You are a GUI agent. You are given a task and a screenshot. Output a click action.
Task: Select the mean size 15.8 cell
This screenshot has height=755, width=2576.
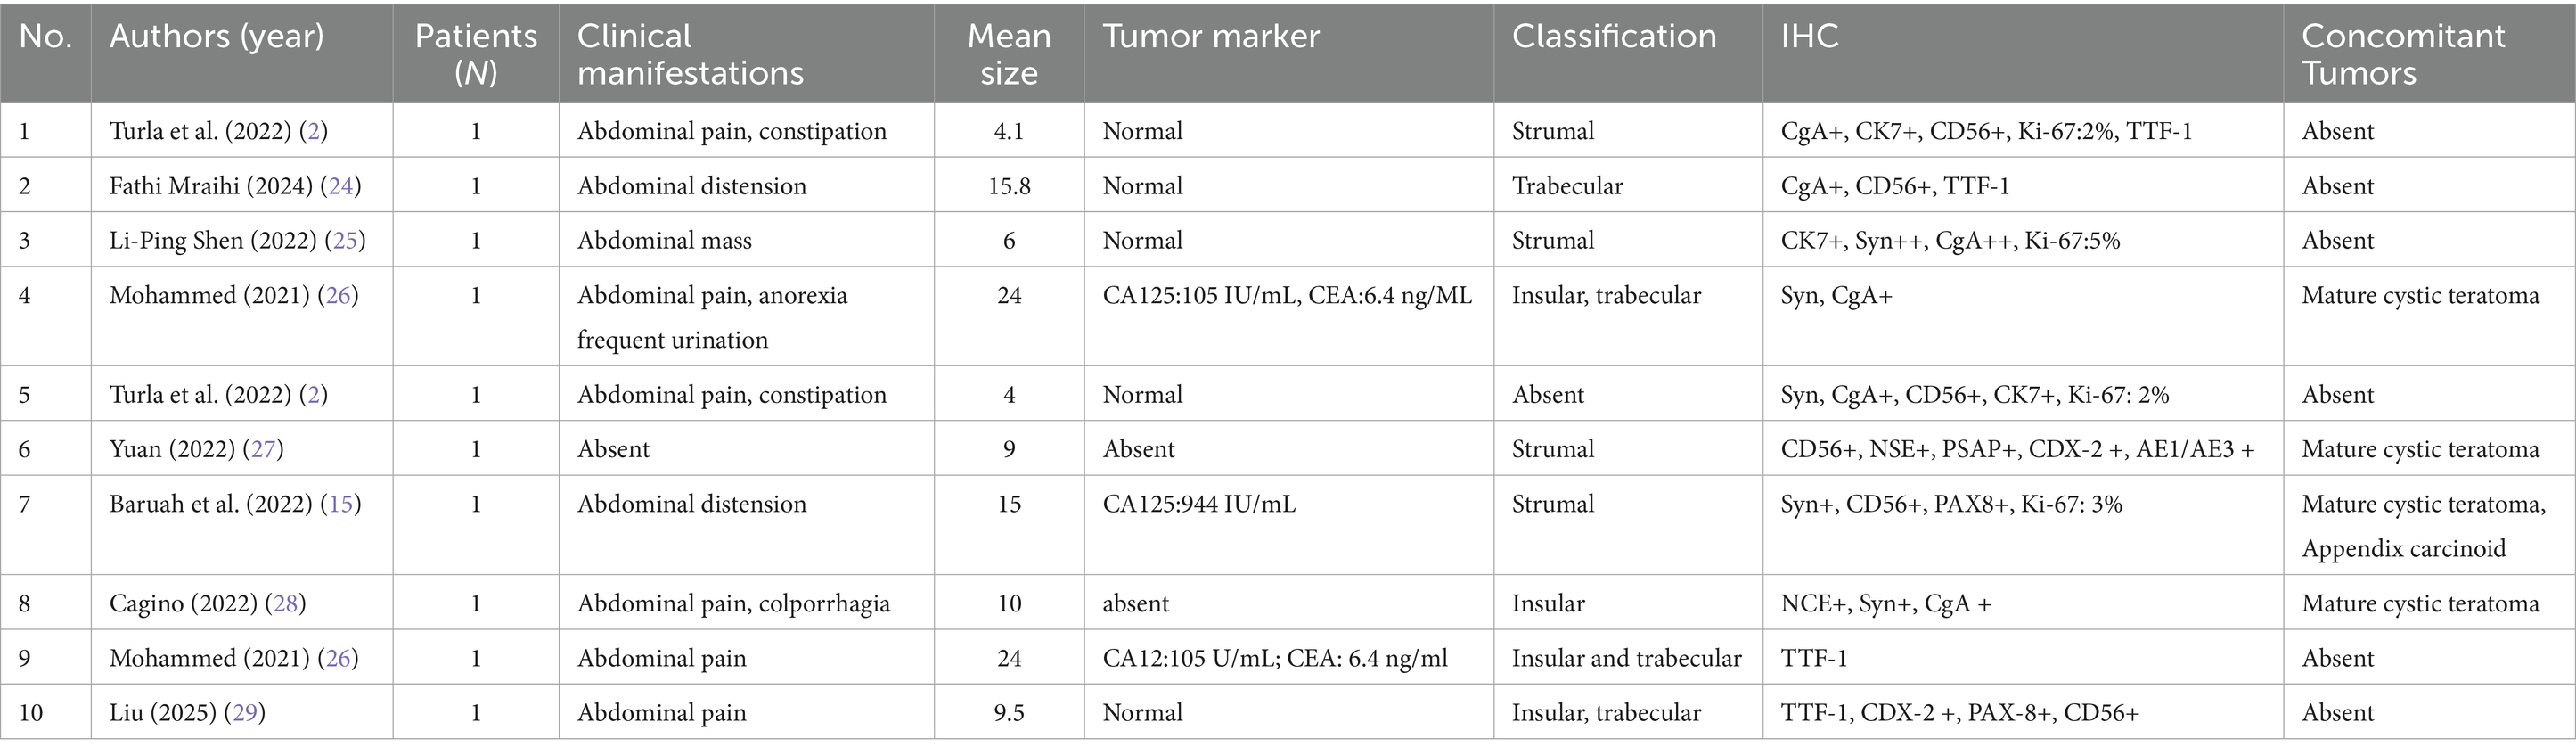(x=1008, y=186)
